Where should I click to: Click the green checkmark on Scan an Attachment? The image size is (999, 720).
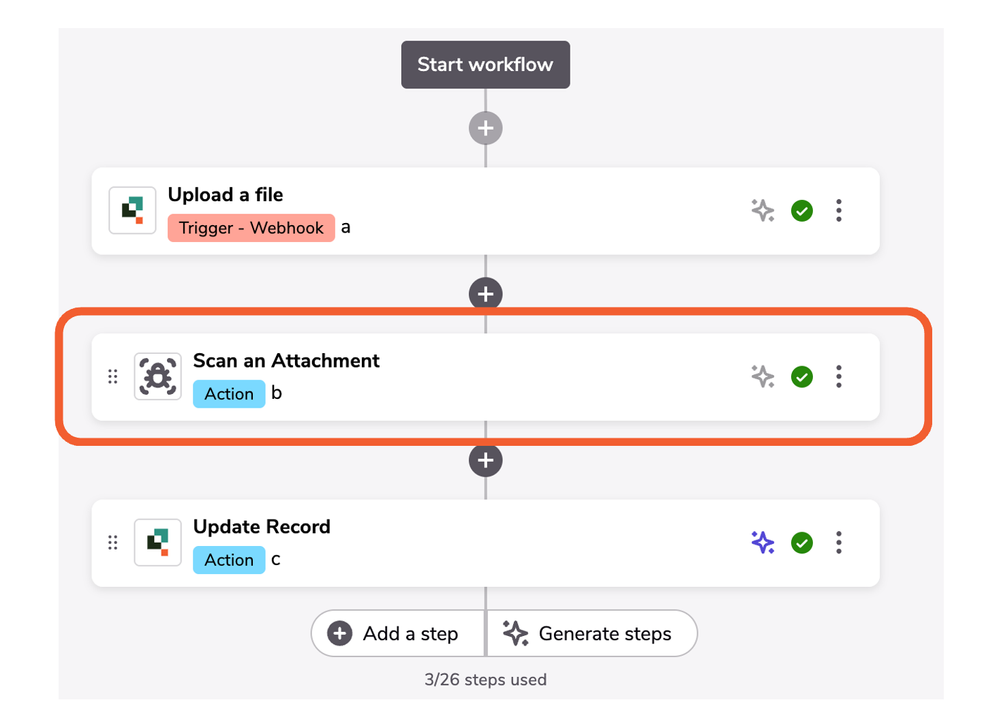(802, 376)
